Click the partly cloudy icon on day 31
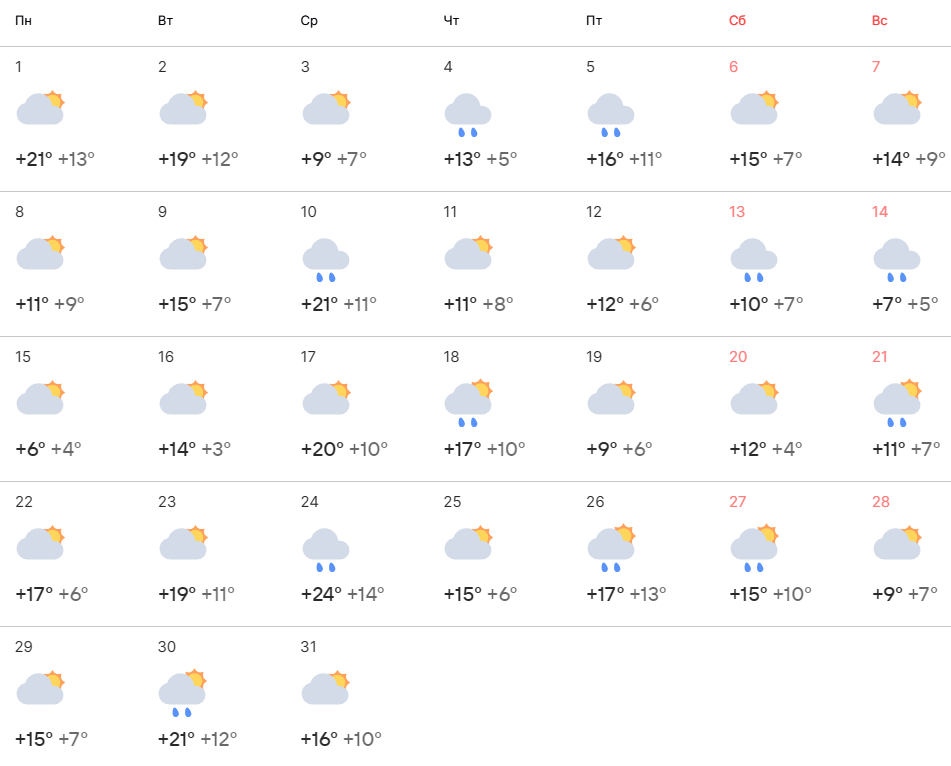951x766 pixels. (325, 688)
